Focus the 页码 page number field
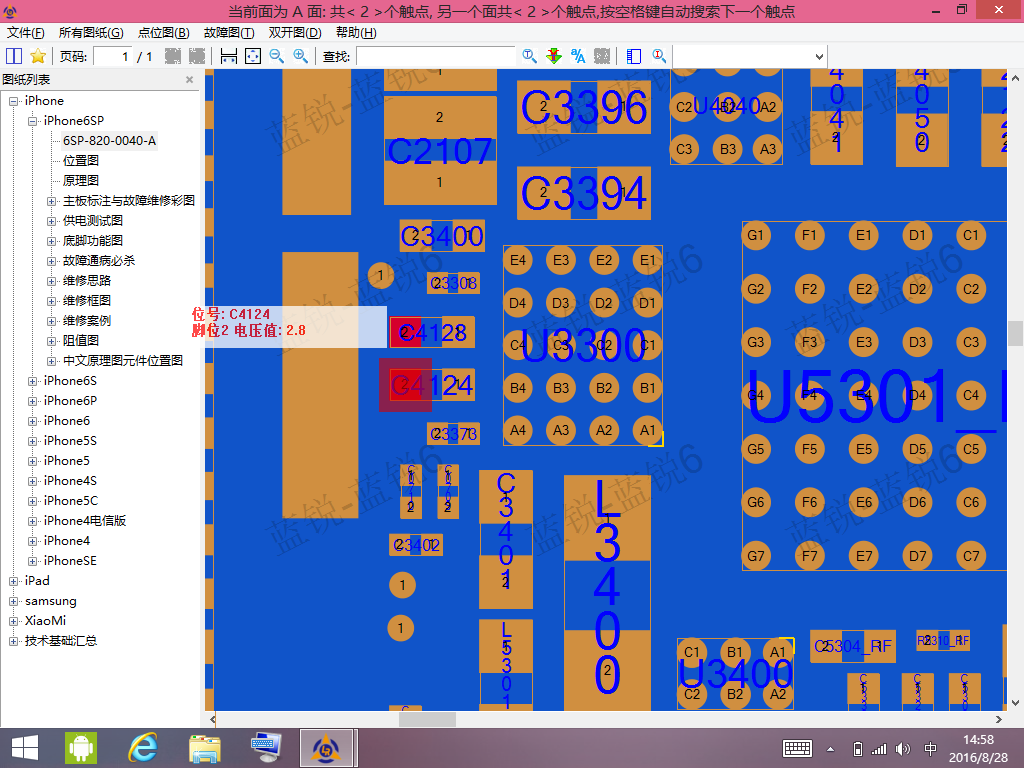 pos(112,57)
